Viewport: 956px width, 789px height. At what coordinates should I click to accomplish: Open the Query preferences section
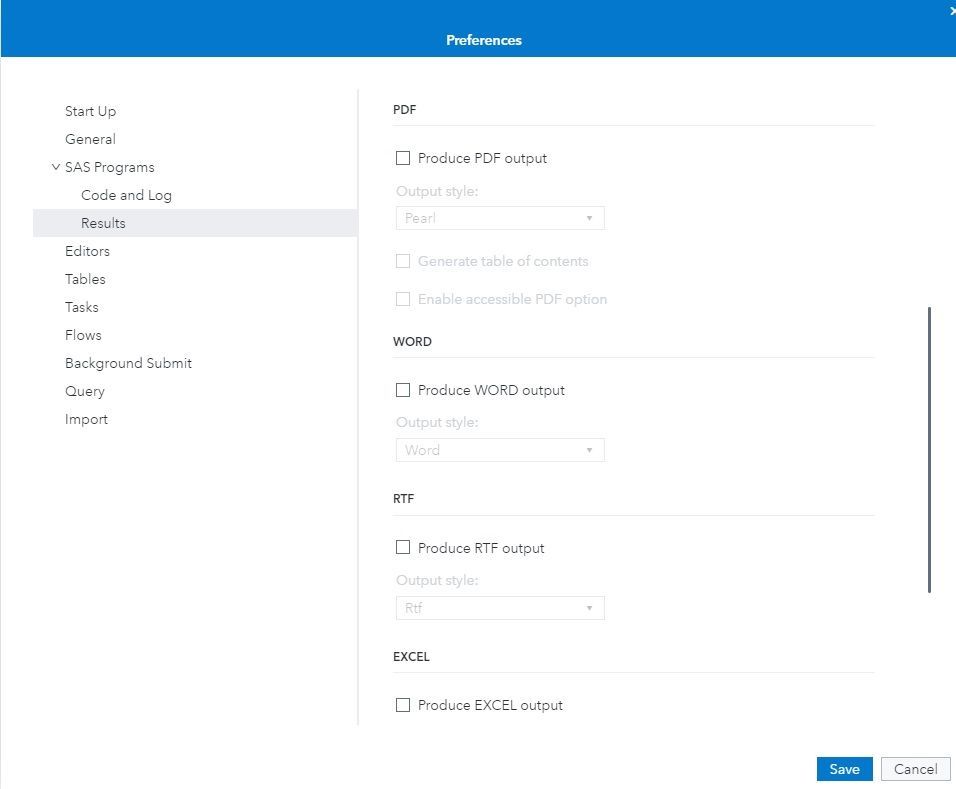click(x=85, y=391)
